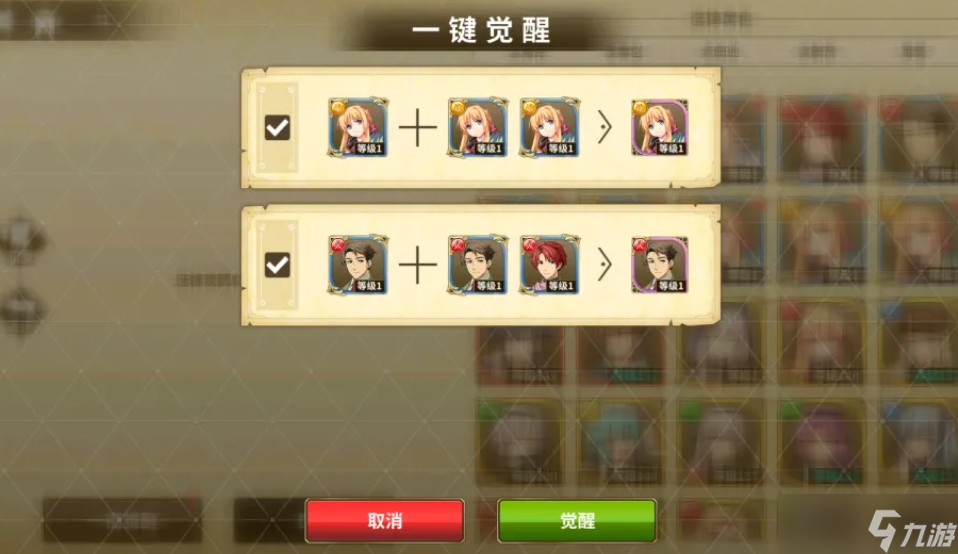
Task: Click arrow chevron in brown-haired man row
Action: (x=604, y=264)
